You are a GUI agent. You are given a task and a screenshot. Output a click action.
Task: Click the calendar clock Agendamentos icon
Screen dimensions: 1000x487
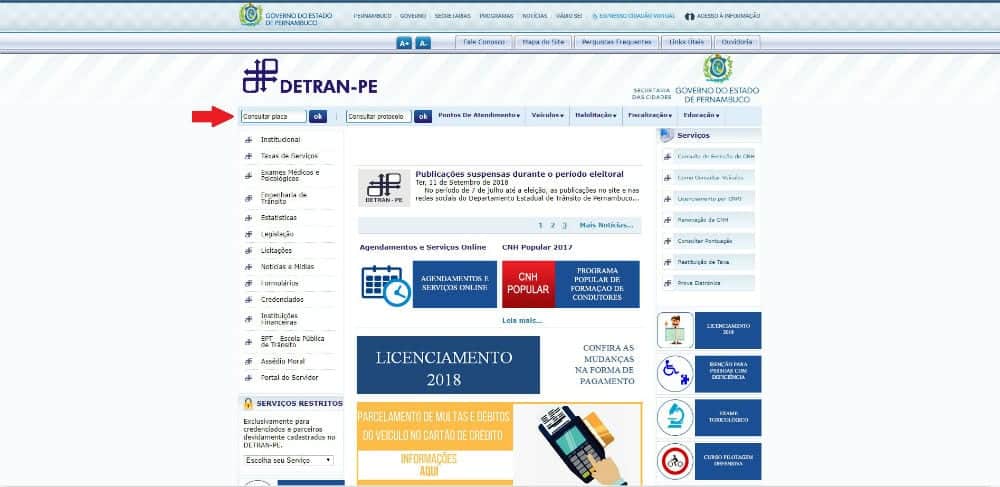(x=385, y=285)
